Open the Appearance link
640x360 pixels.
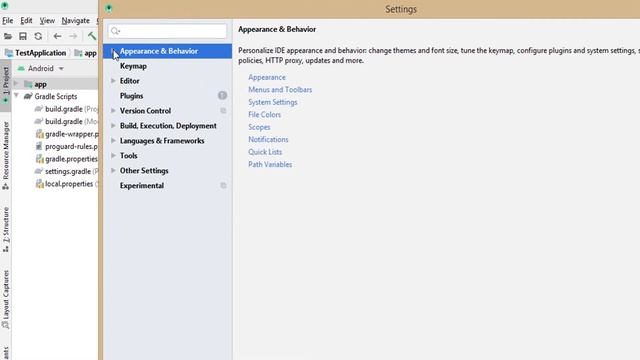pos(267,77)
